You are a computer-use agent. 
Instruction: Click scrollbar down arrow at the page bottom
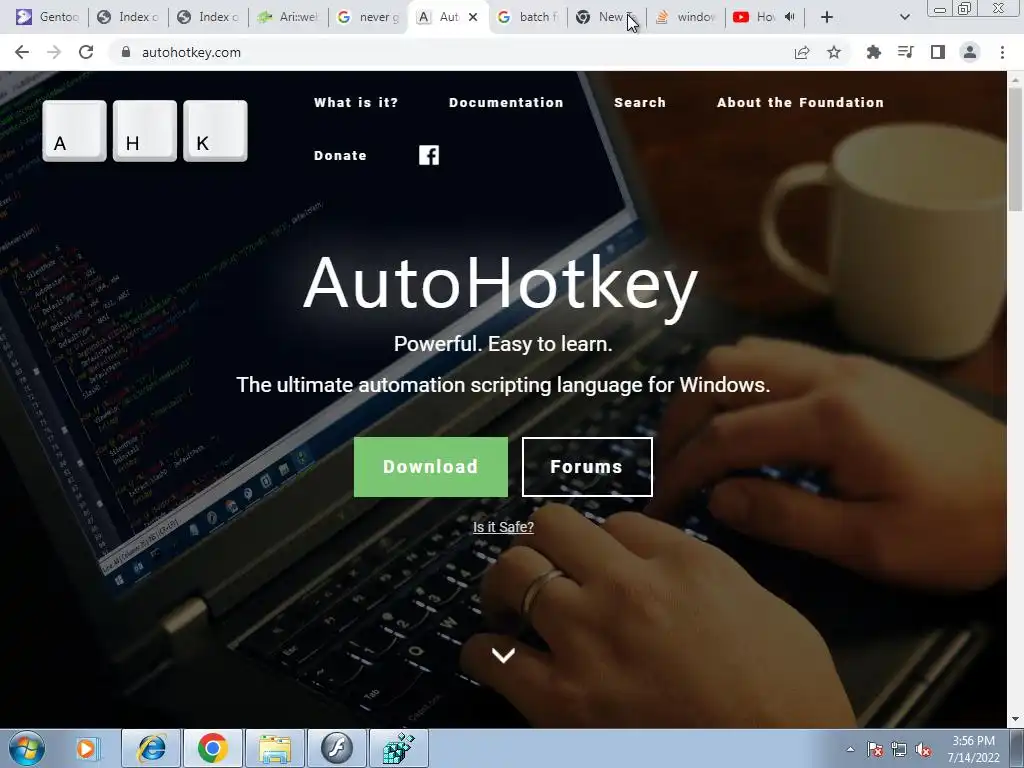tap(1015, 720)
